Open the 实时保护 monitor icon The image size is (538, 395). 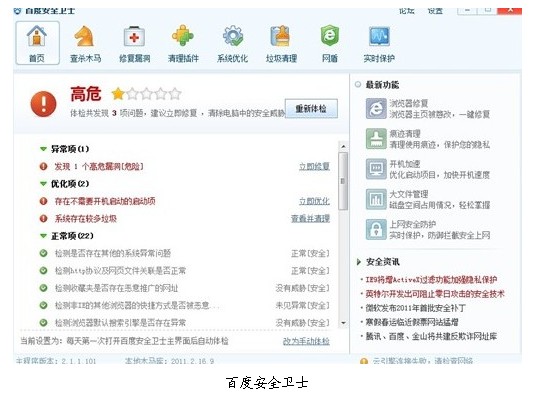coord(379,36)
